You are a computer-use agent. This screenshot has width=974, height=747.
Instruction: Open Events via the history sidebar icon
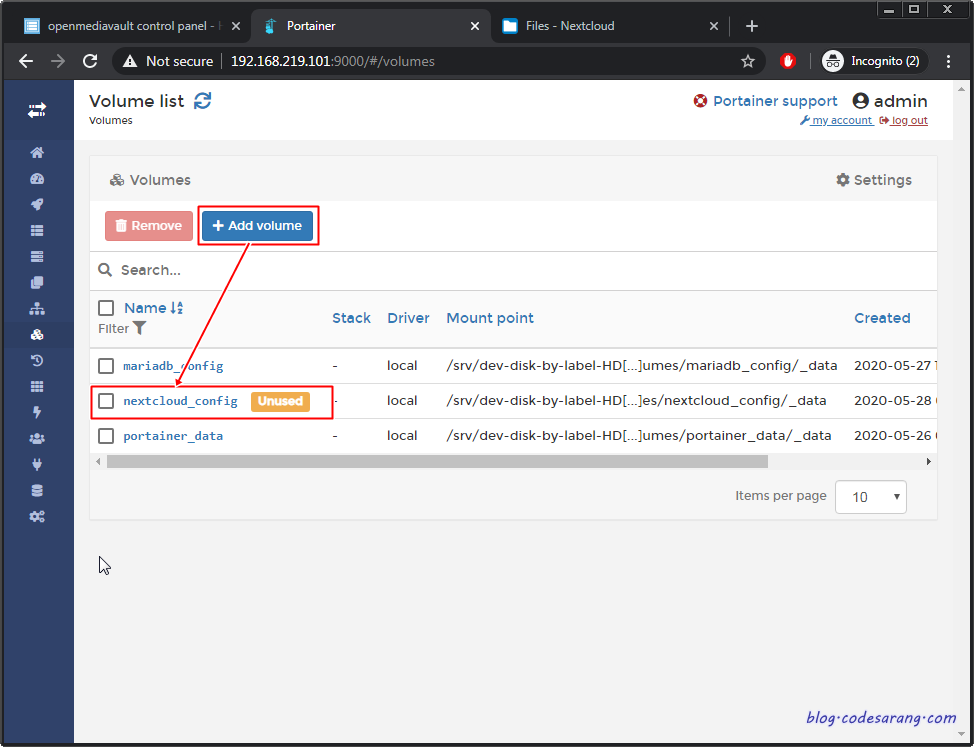point(37,361)
